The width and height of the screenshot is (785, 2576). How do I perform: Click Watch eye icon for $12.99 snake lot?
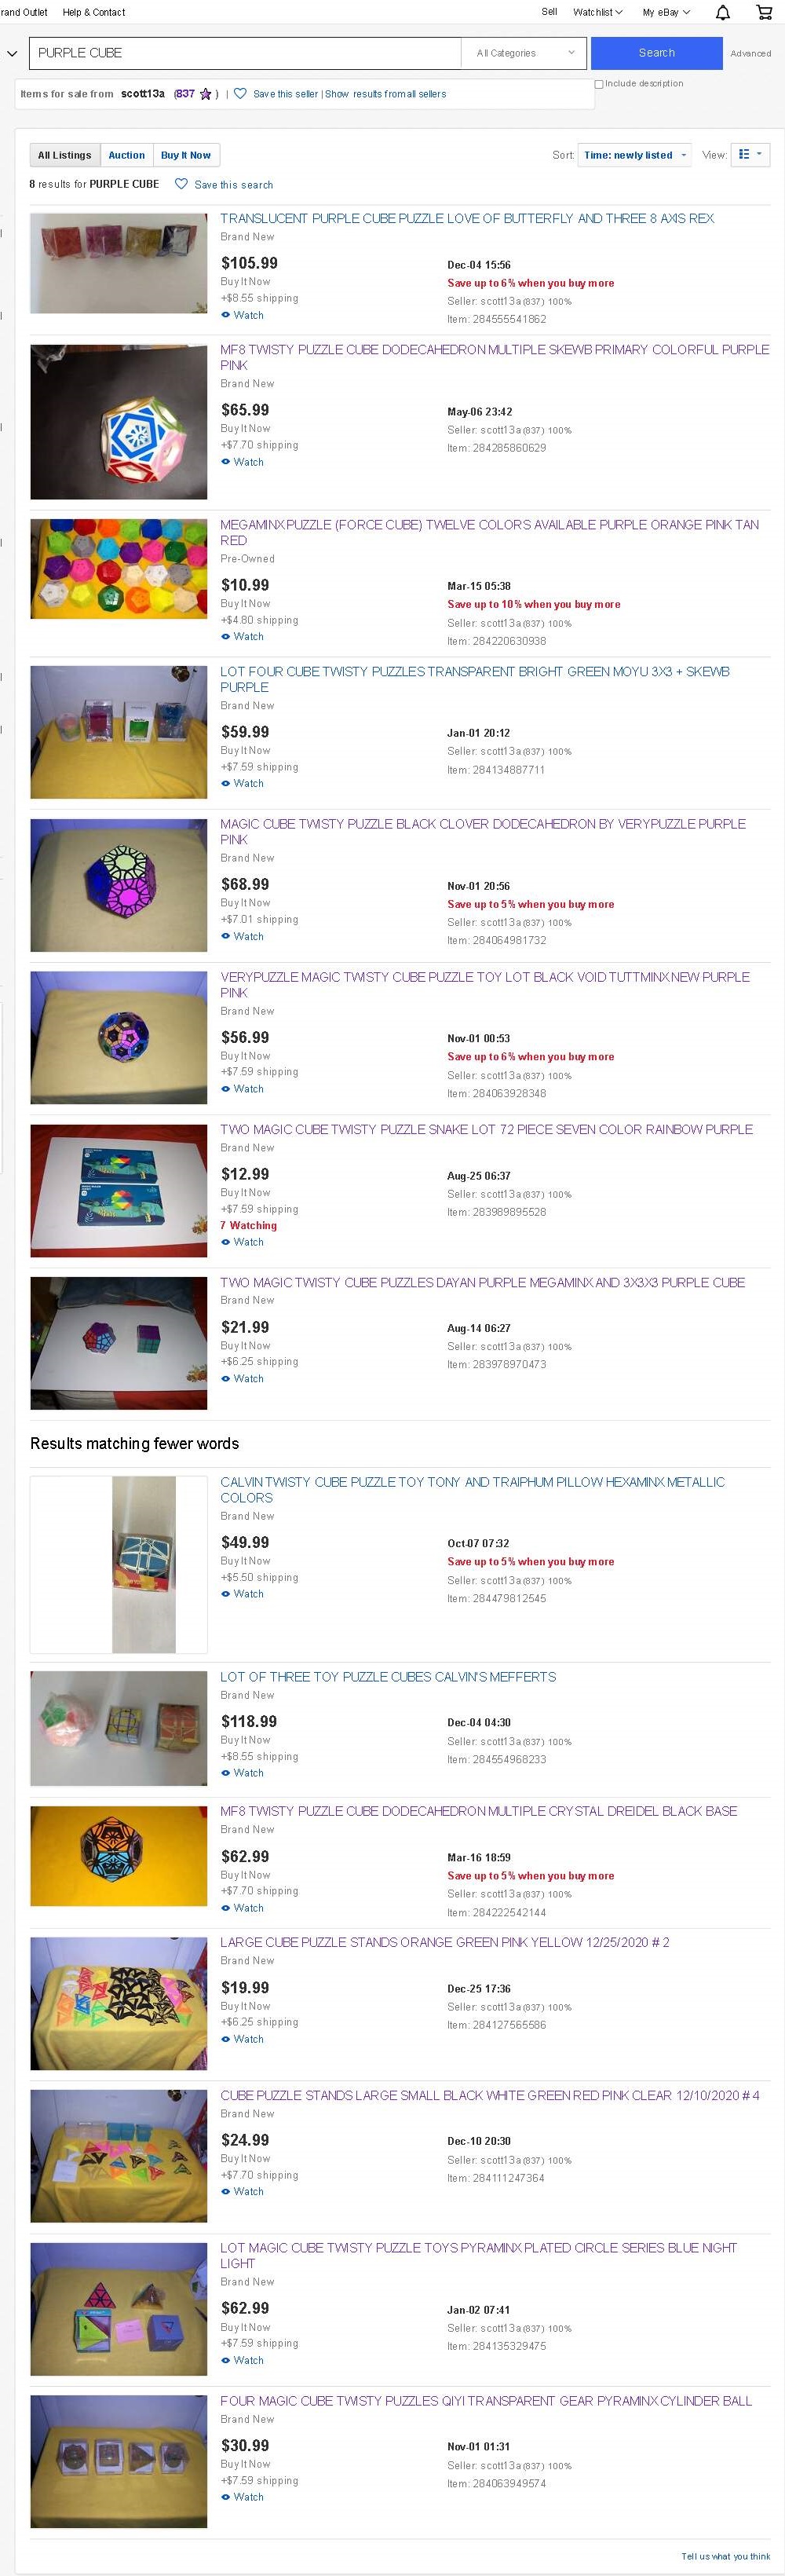[x=226, y=1242]
